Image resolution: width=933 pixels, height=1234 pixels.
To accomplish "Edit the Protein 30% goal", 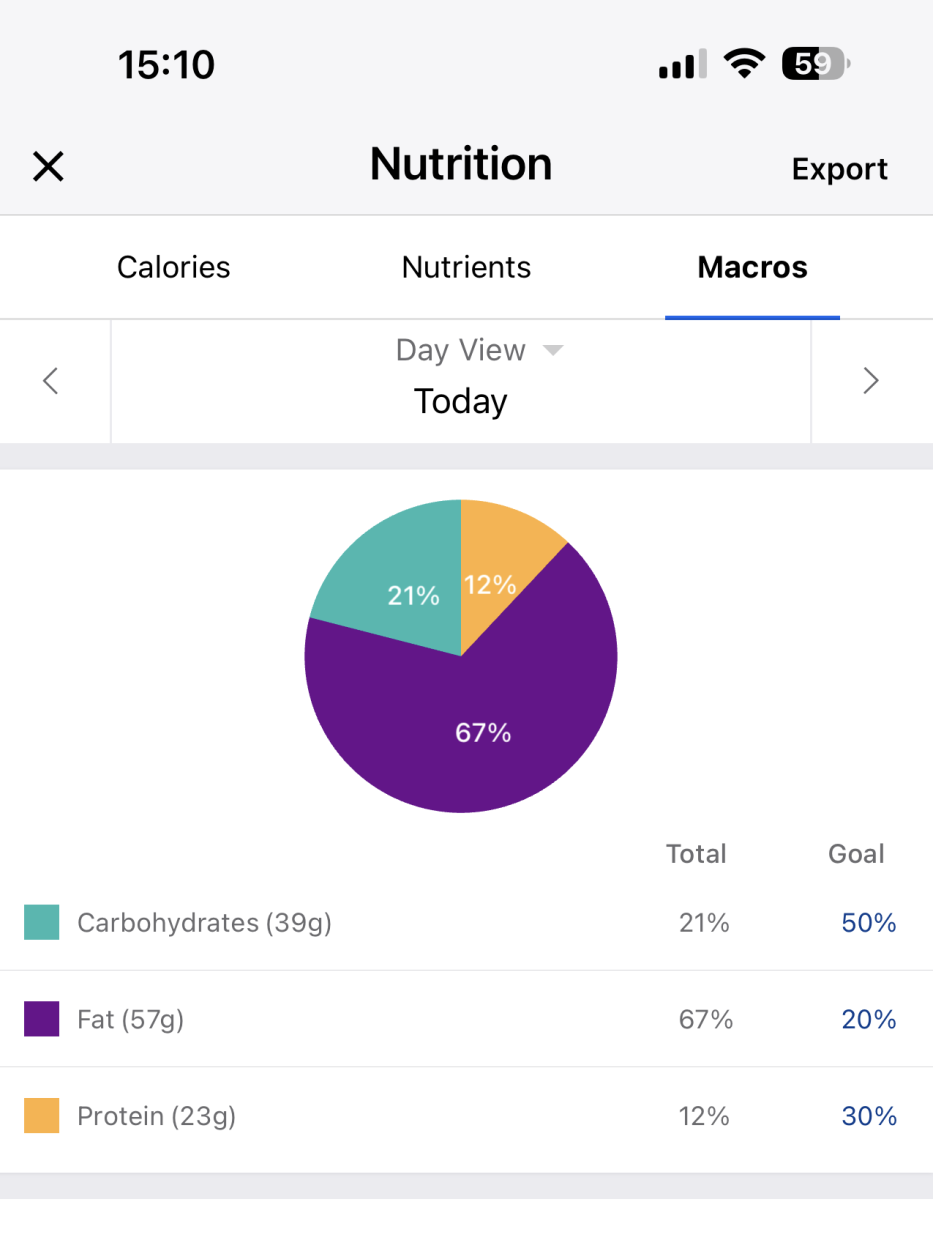I will pos(868,1116).
